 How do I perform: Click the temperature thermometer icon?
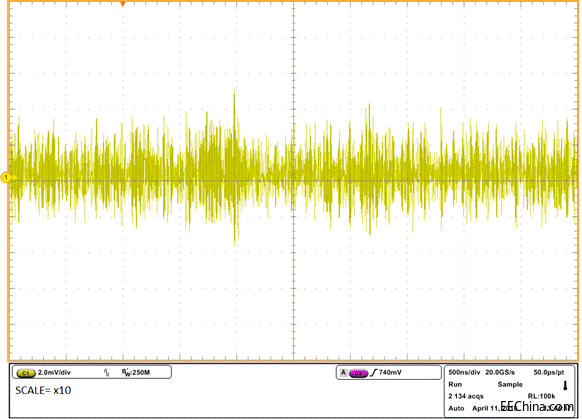click(x=565, y=386)
